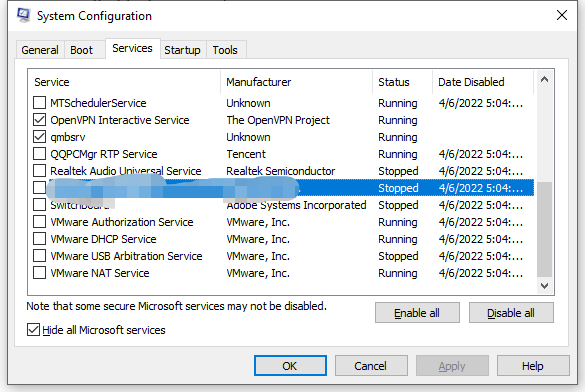Select the 'qmbsrv' service name
Viewport: 585px width, 392px height.
tap(68, 137)
